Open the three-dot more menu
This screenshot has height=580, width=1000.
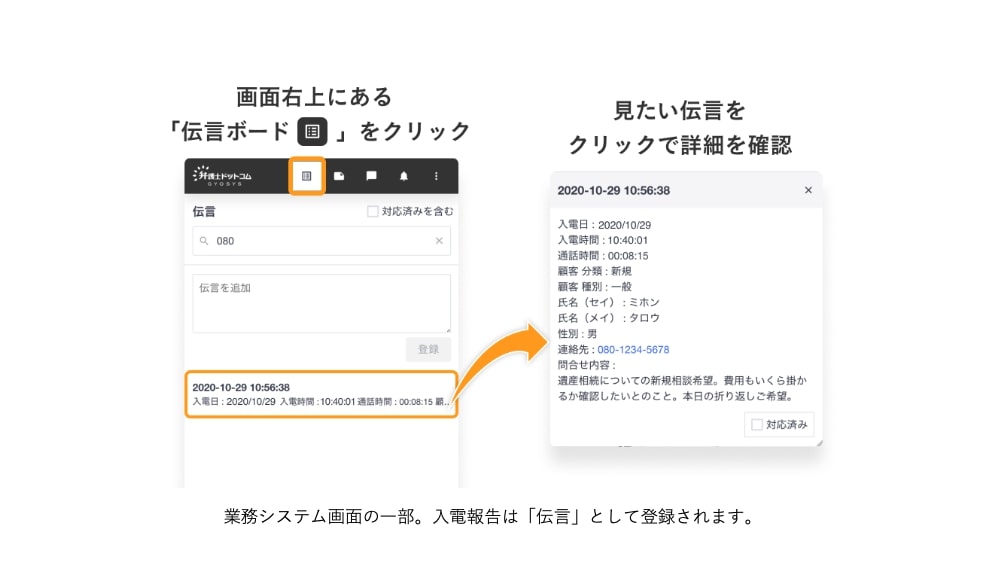tap(436, 175)
